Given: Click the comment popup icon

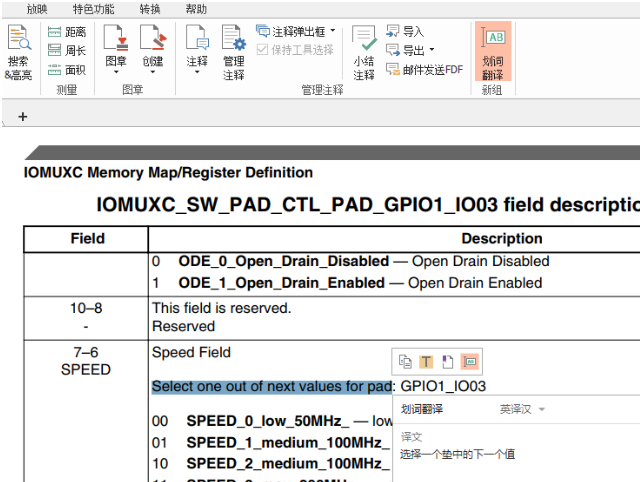Looking at the screenshot, I should click(x=263, y=31).
